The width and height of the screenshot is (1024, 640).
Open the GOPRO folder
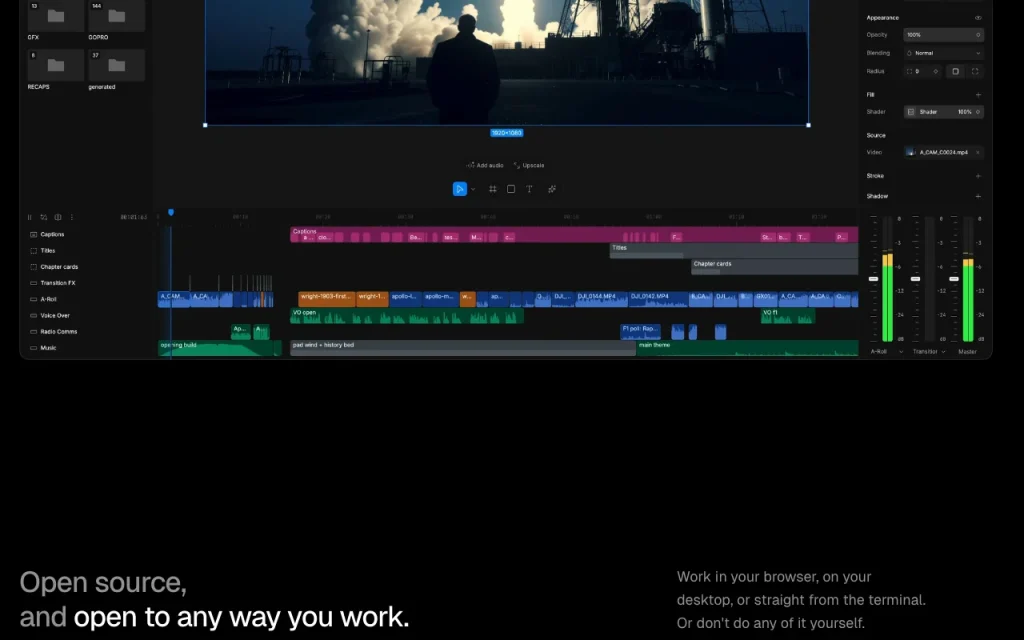(x=116, y=17)
